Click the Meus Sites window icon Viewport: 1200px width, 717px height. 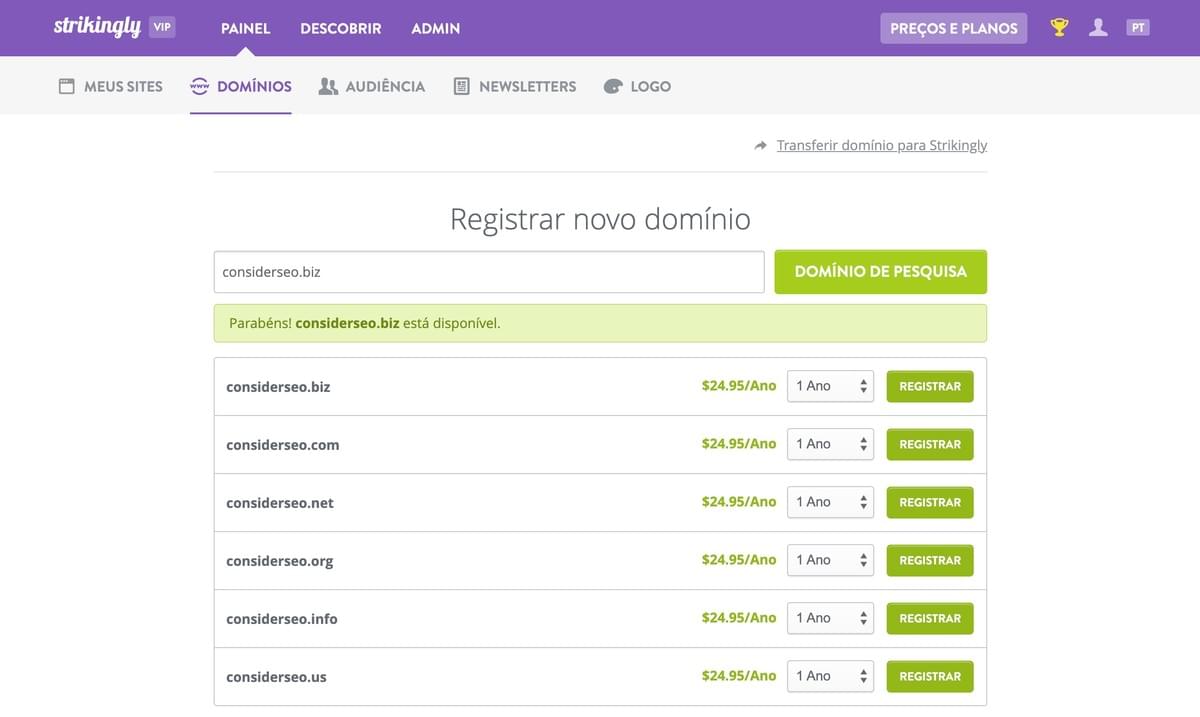67,86
